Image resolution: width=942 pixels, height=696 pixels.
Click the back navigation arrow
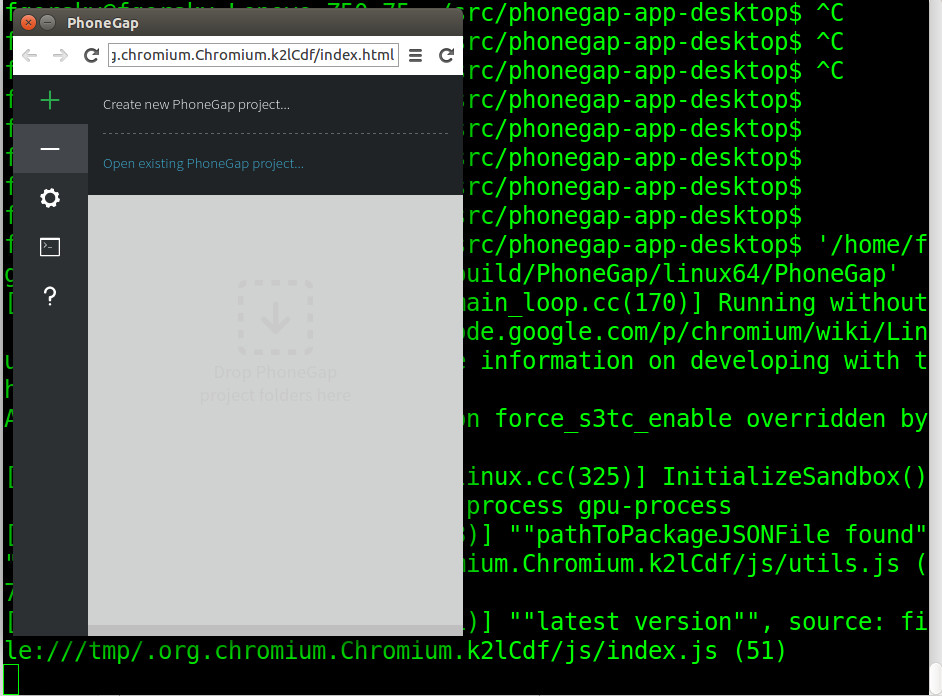pos(30,56)
